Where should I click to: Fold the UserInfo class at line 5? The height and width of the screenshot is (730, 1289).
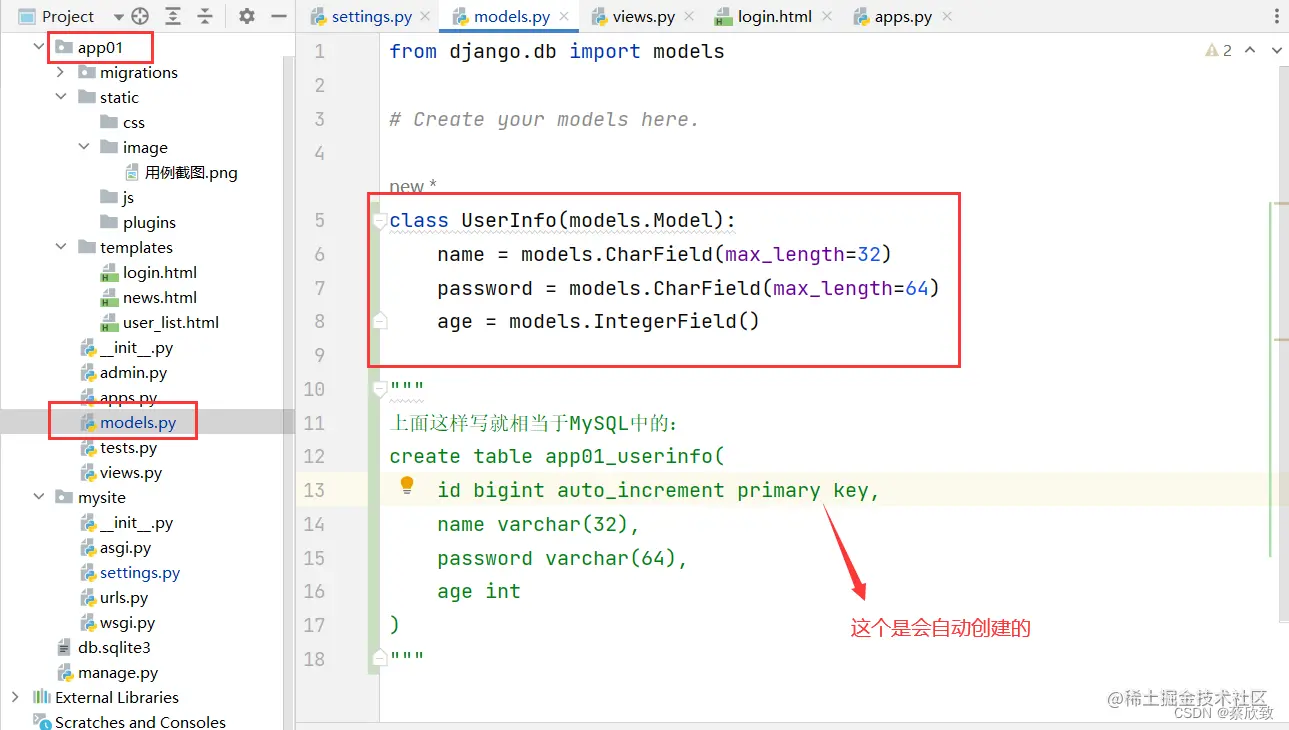tap(379, 220)
